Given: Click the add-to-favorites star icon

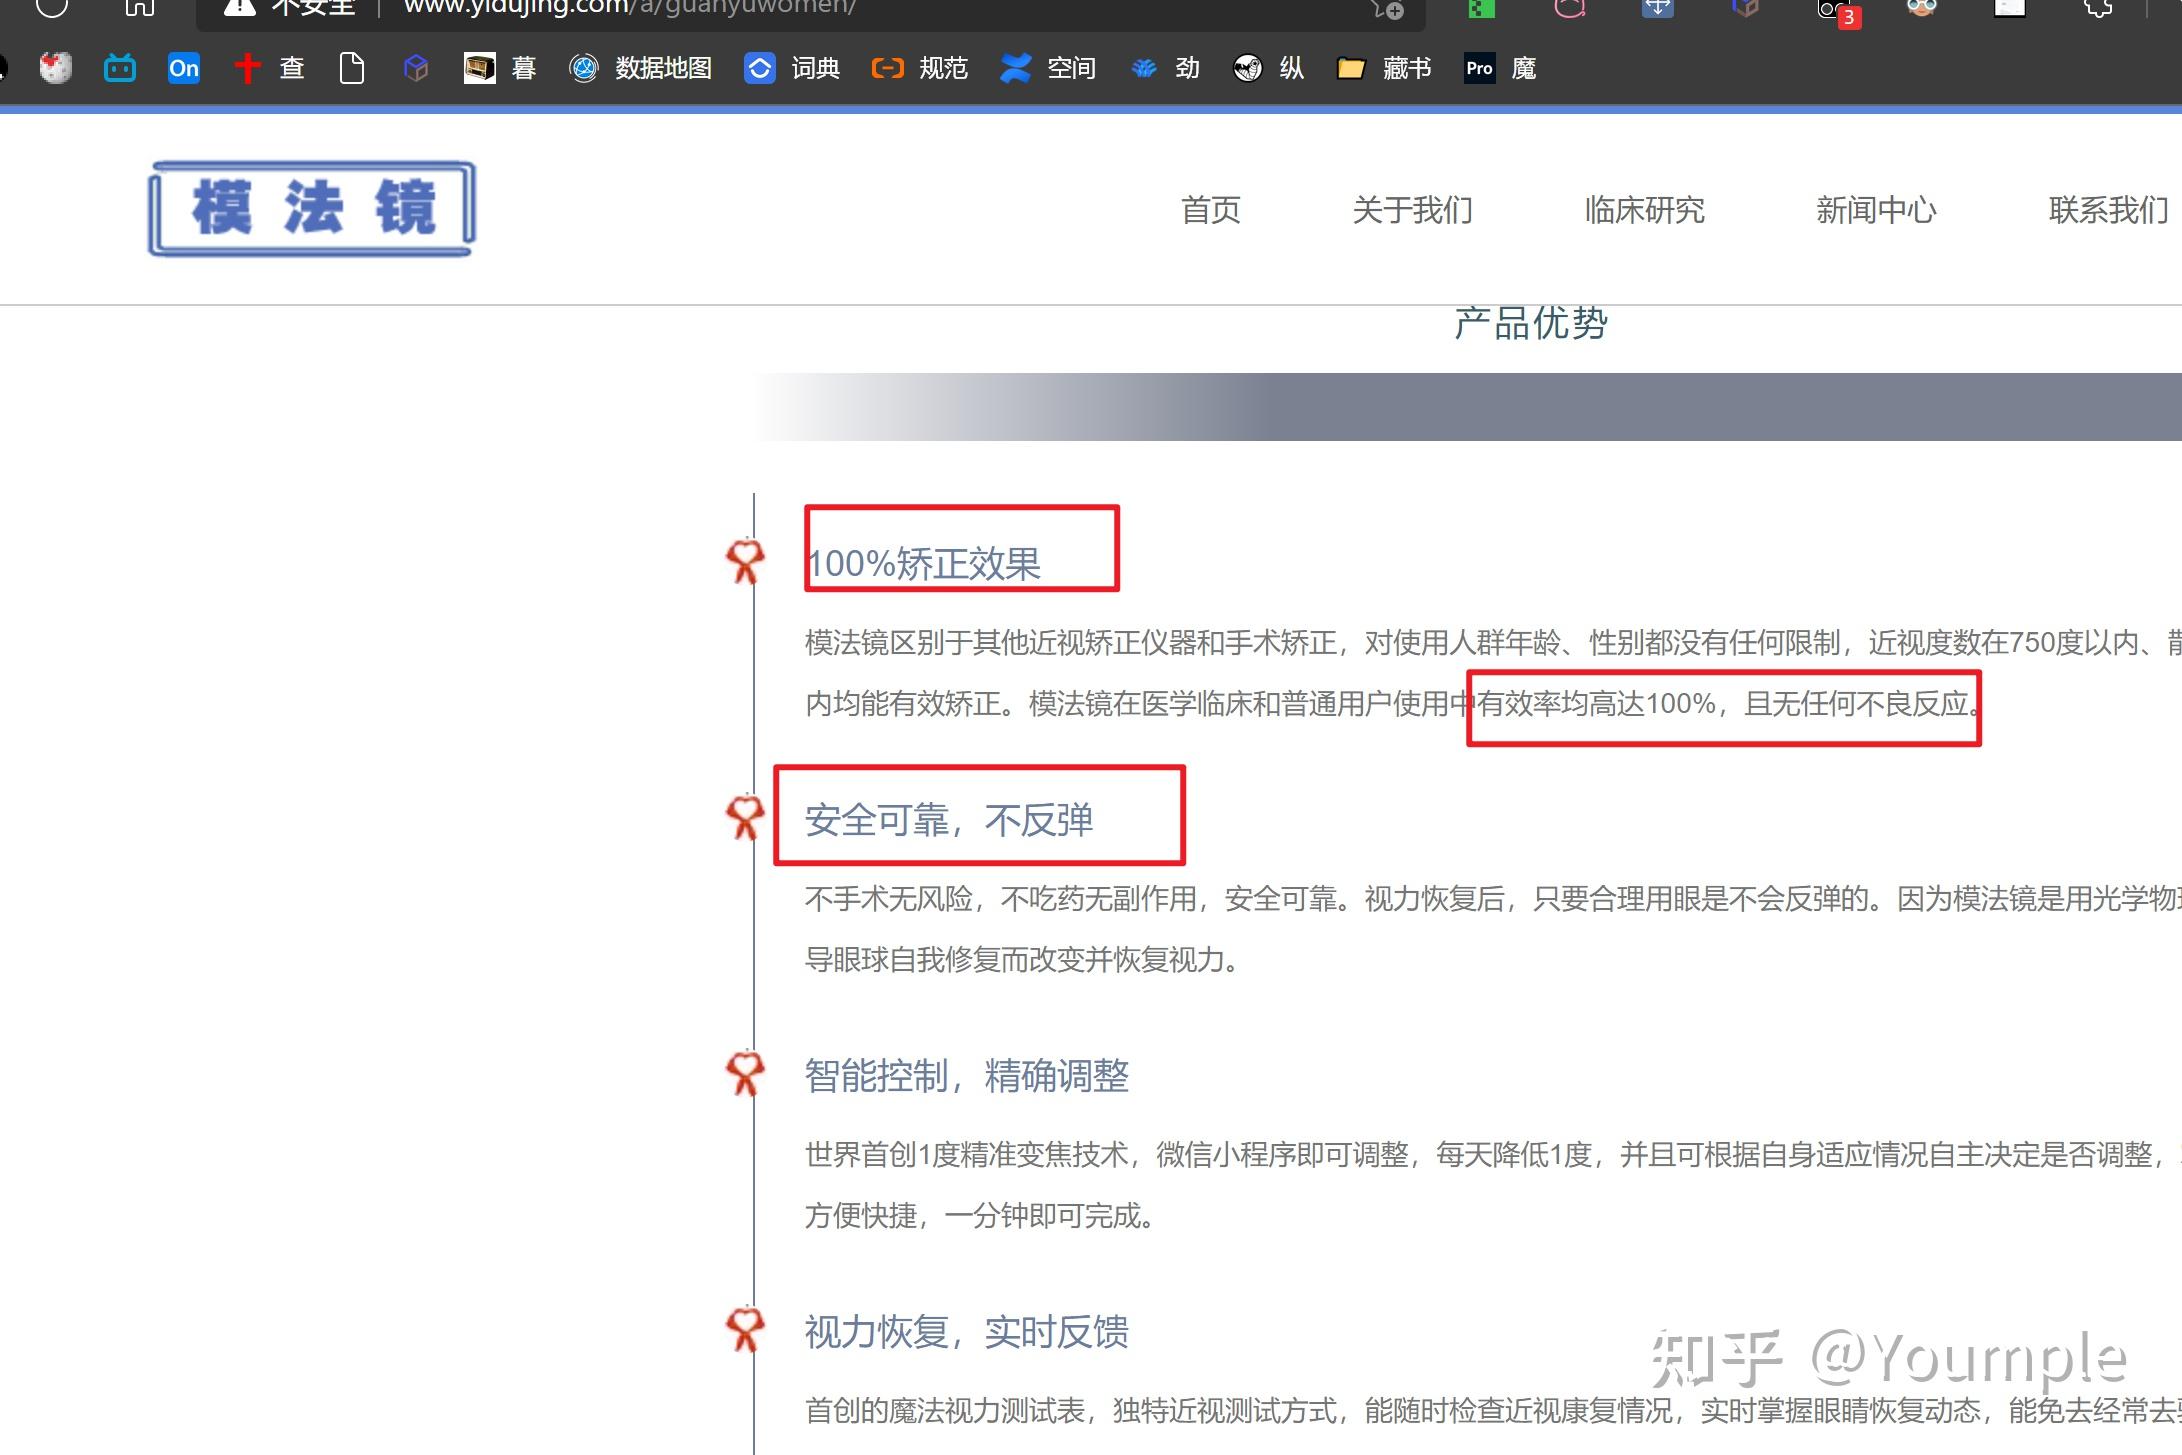Looking at the screenshot, I should (1388, 9).
